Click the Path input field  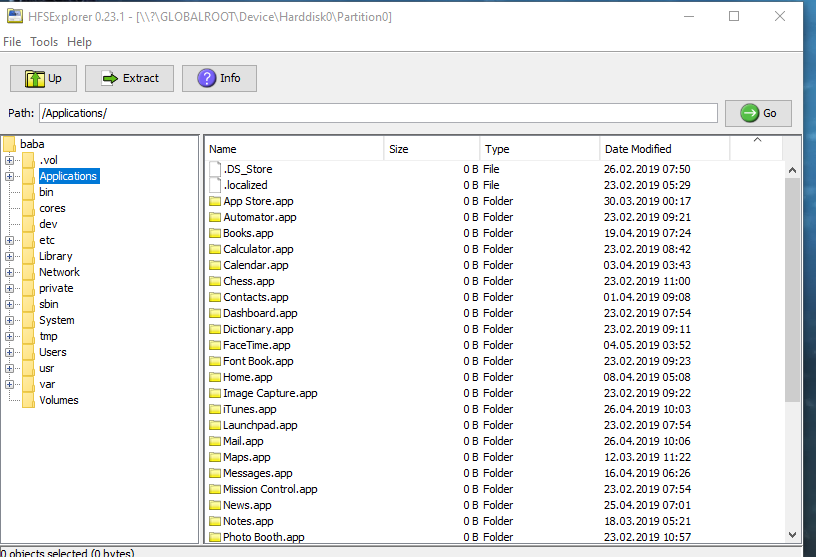[378, 113]
